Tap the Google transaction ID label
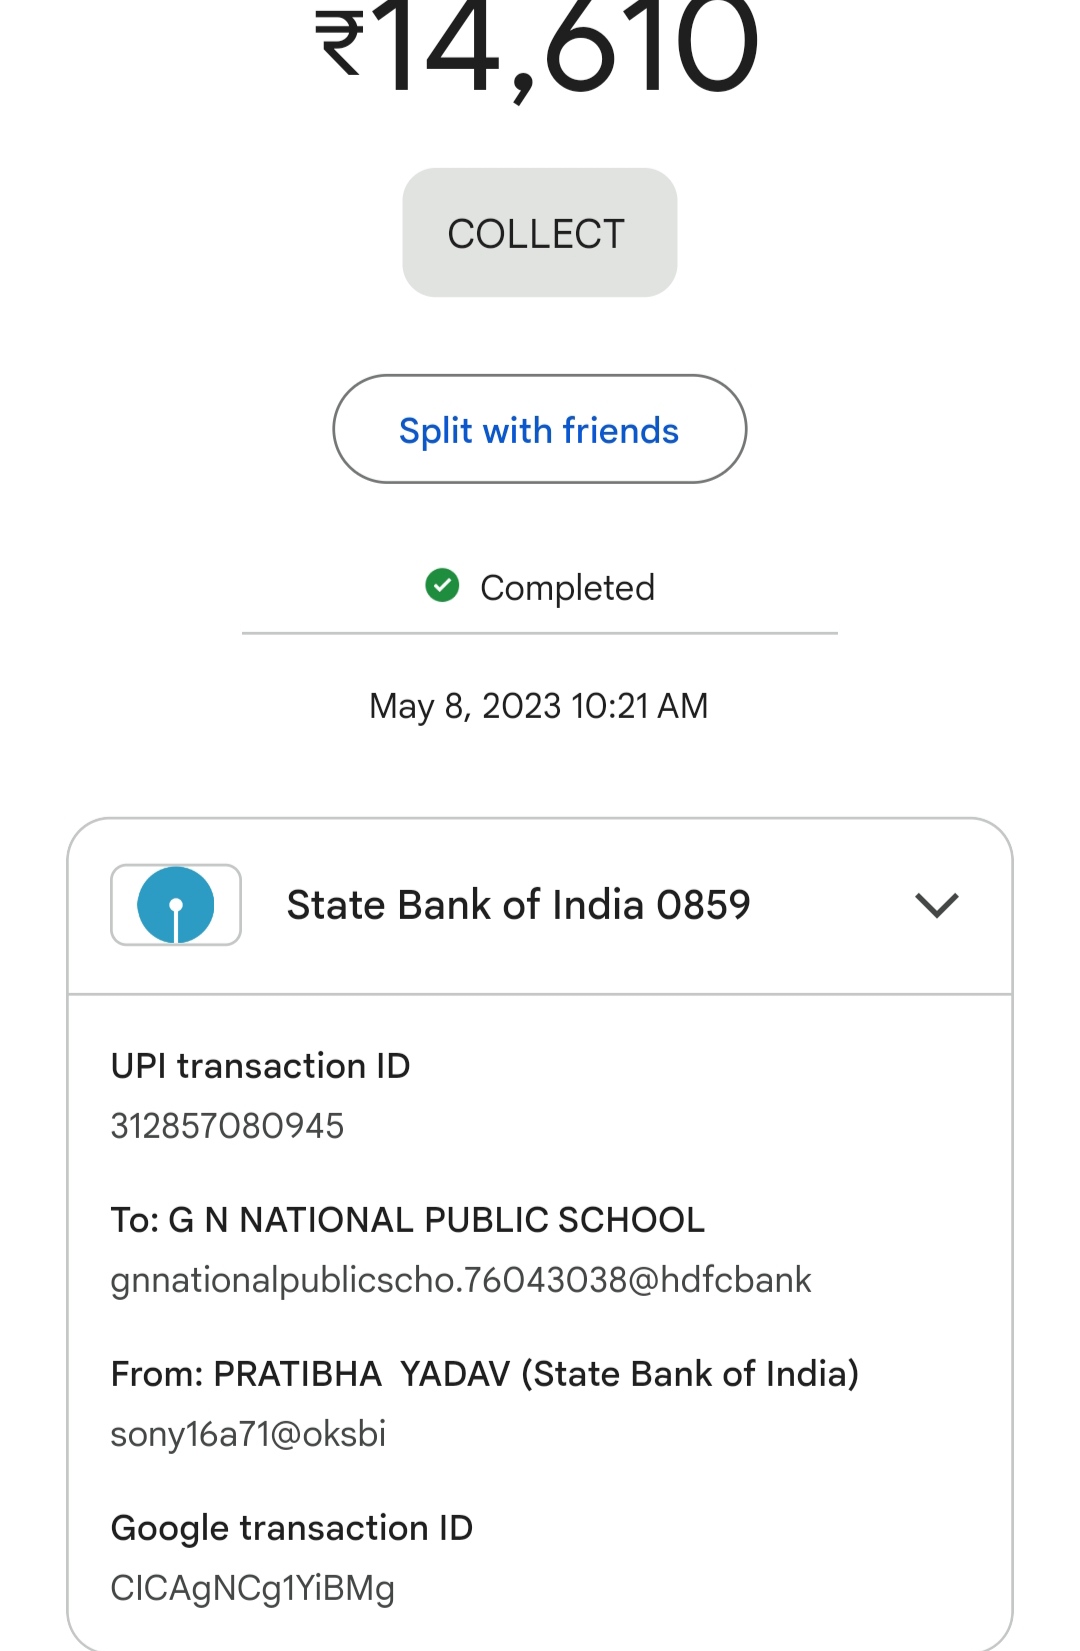The image size is (1080, 1651). [292, 1529]
